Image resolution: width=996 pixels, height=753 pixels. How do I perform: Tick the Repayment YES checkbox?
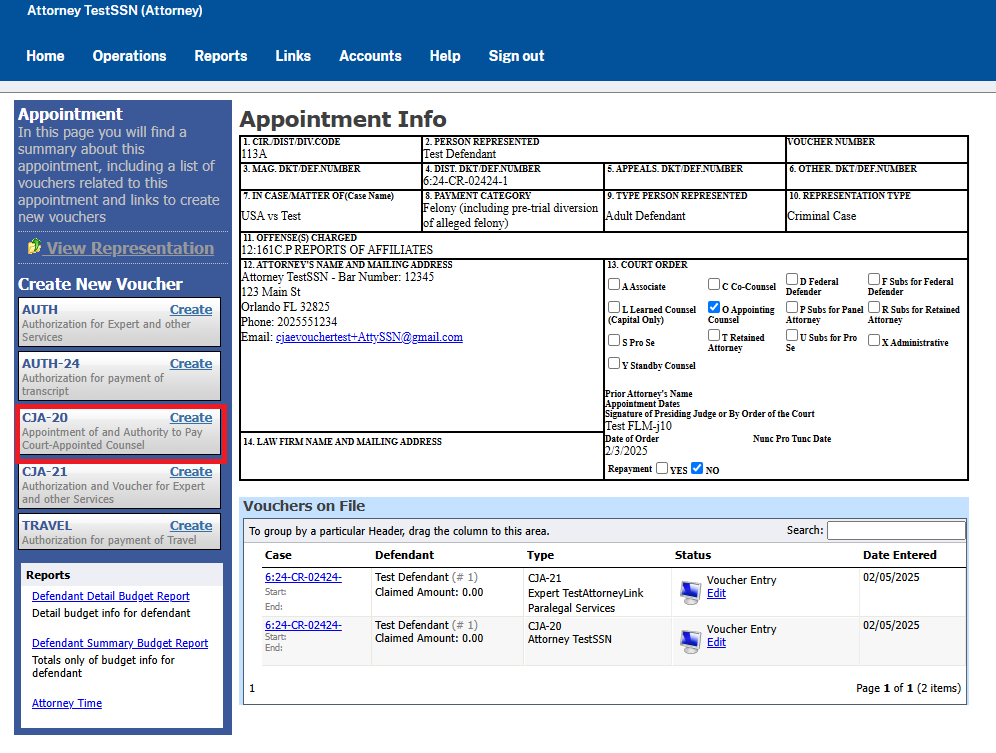[x=662, y=468]
